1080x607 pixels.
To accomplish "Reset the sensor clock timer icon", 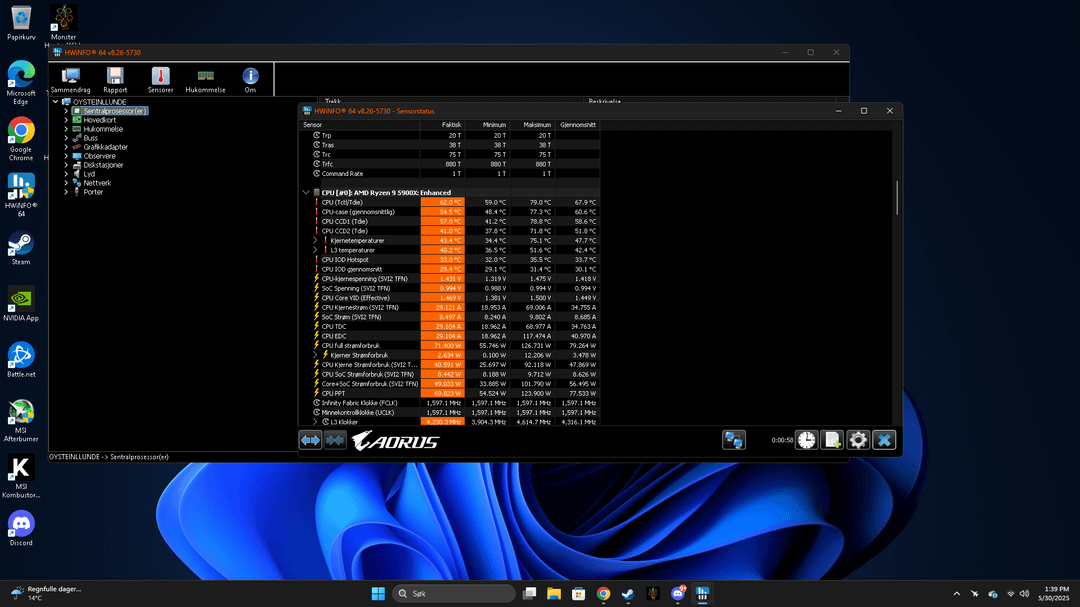I will point(806,440).
